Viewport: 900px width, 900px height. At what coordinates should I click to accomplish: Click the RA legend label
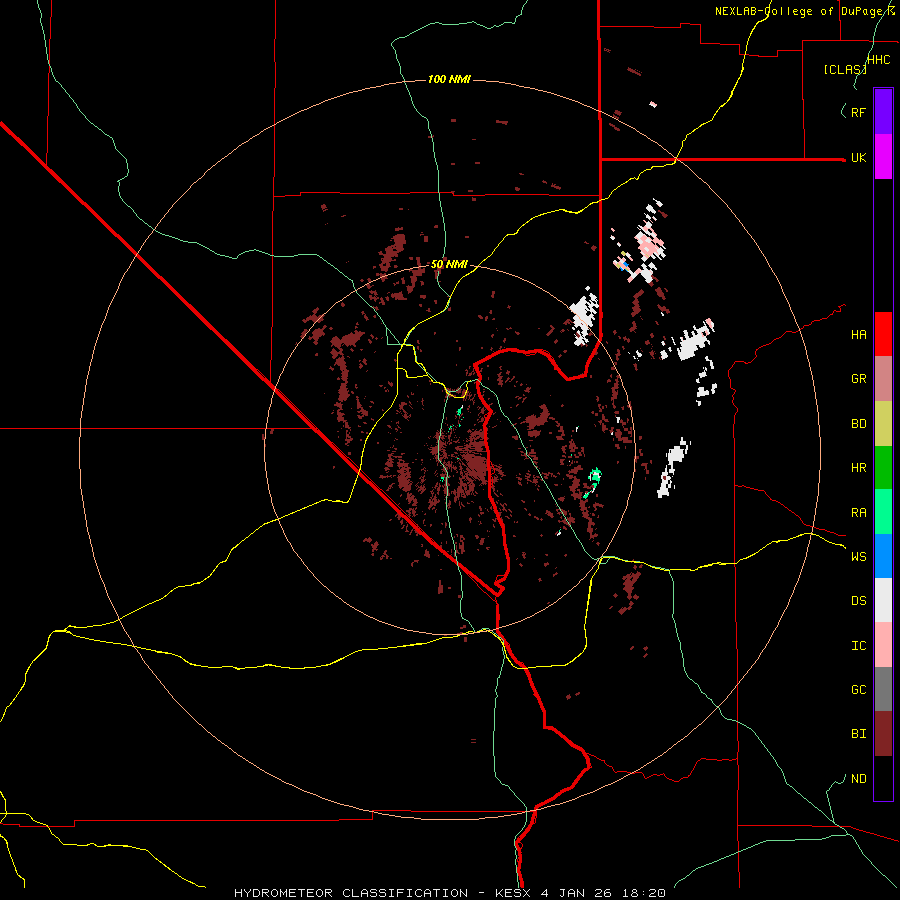[x=858, y=513]
